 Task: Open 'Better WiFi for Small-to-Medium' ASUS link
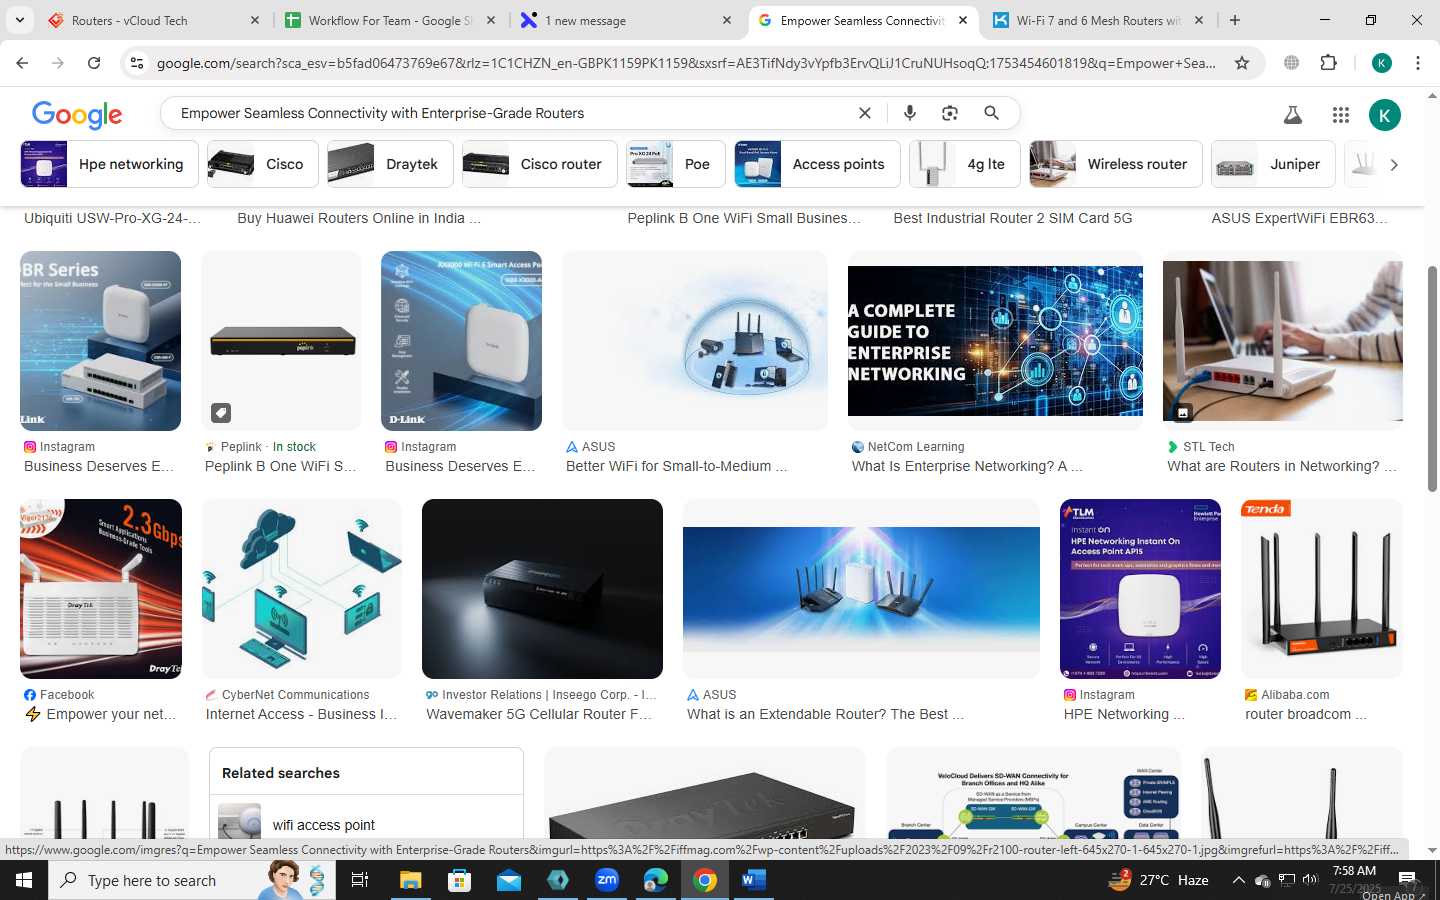[x=677, y=466]
